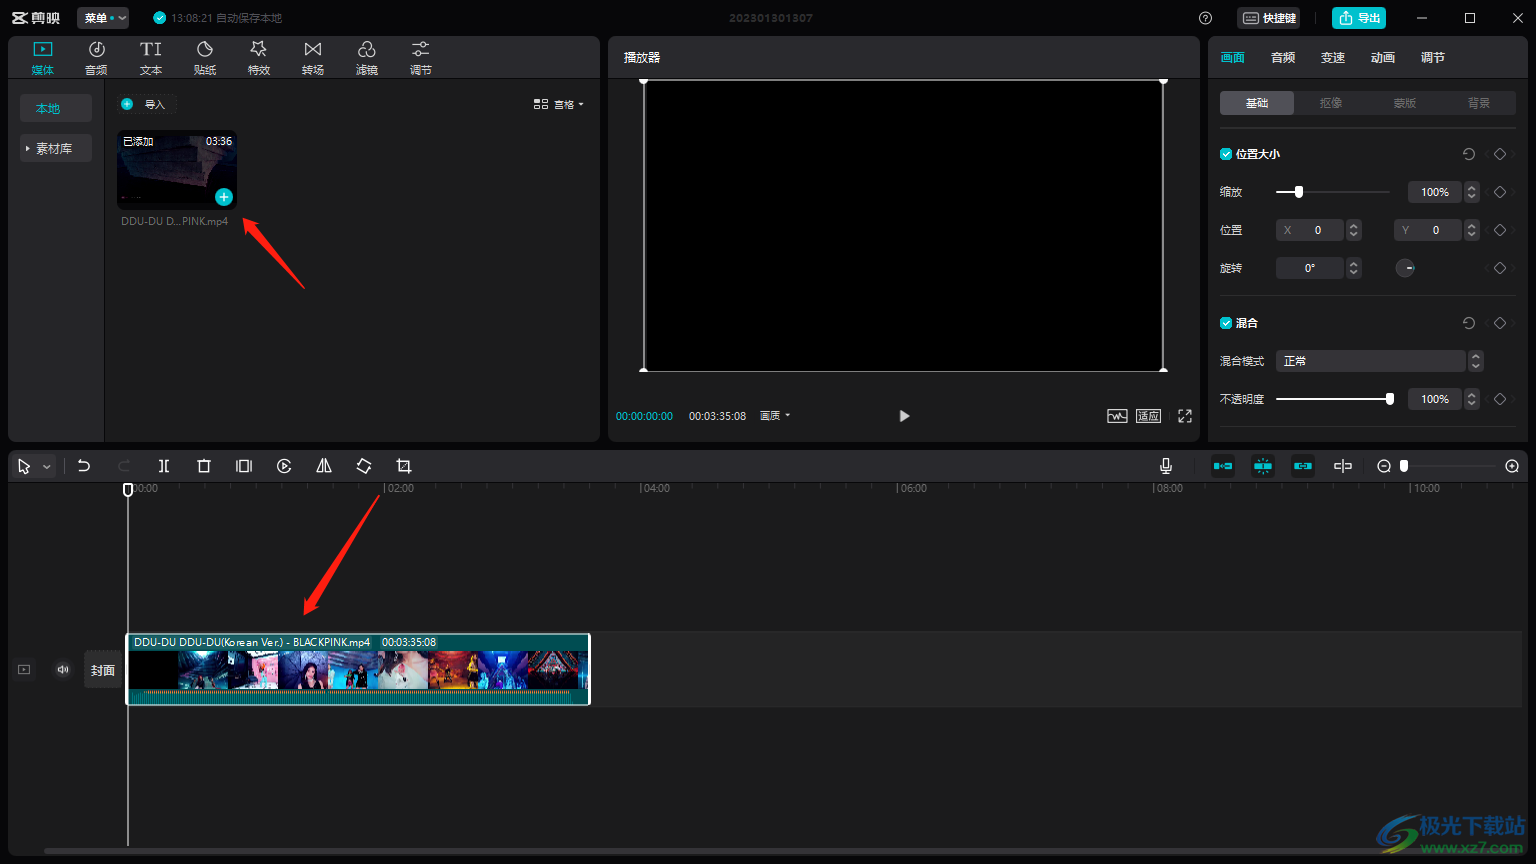
Task: Click the 缩放 scale slider
Action: (x=1333, y=192)
